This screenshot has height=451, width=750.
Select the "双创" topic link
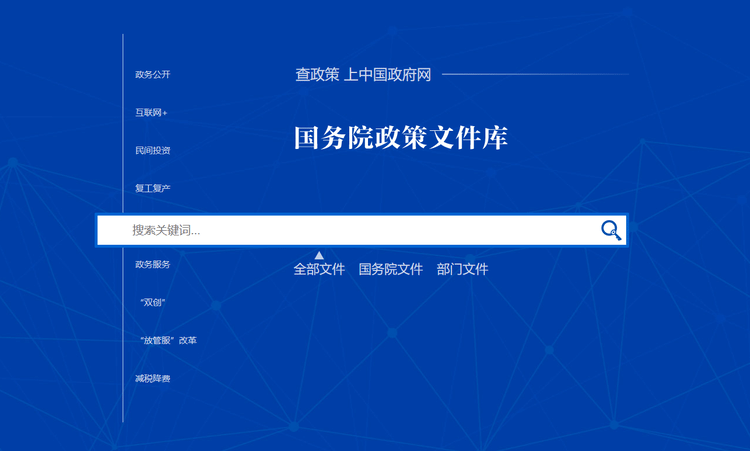(153, 302)
